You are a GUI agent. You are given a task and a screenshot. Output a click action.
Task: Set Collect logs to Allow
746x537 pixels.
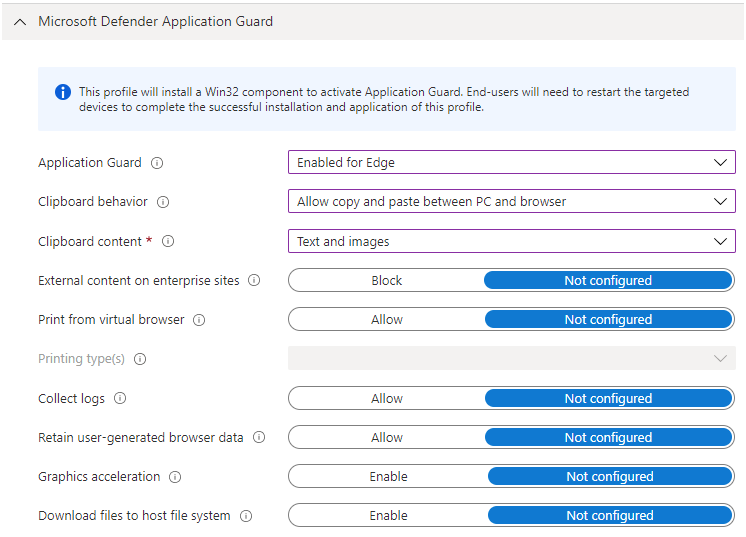(x=387, y=398)
